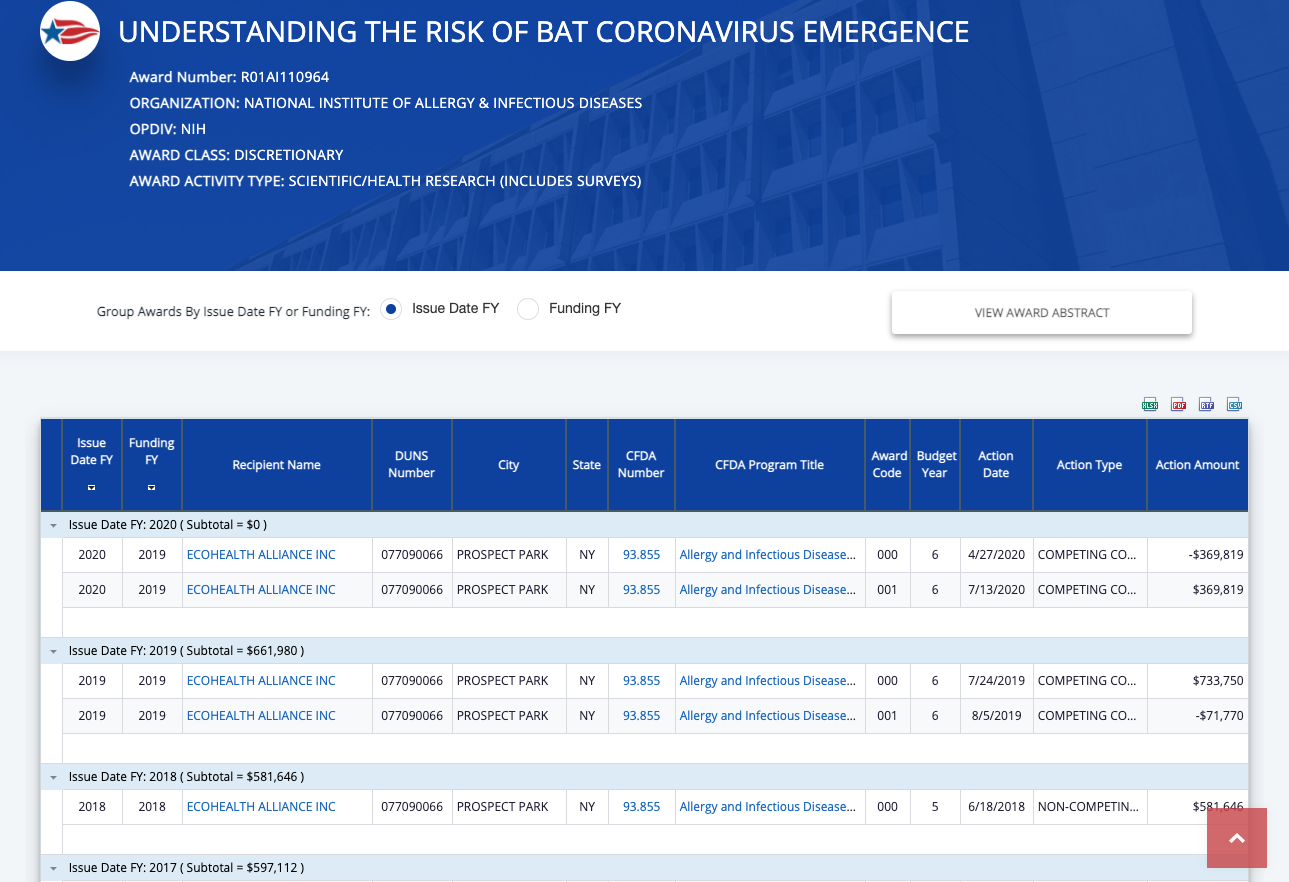Select the Funding FY grouping option
This screenshot has height=882, width=1289.
point(528,309)
